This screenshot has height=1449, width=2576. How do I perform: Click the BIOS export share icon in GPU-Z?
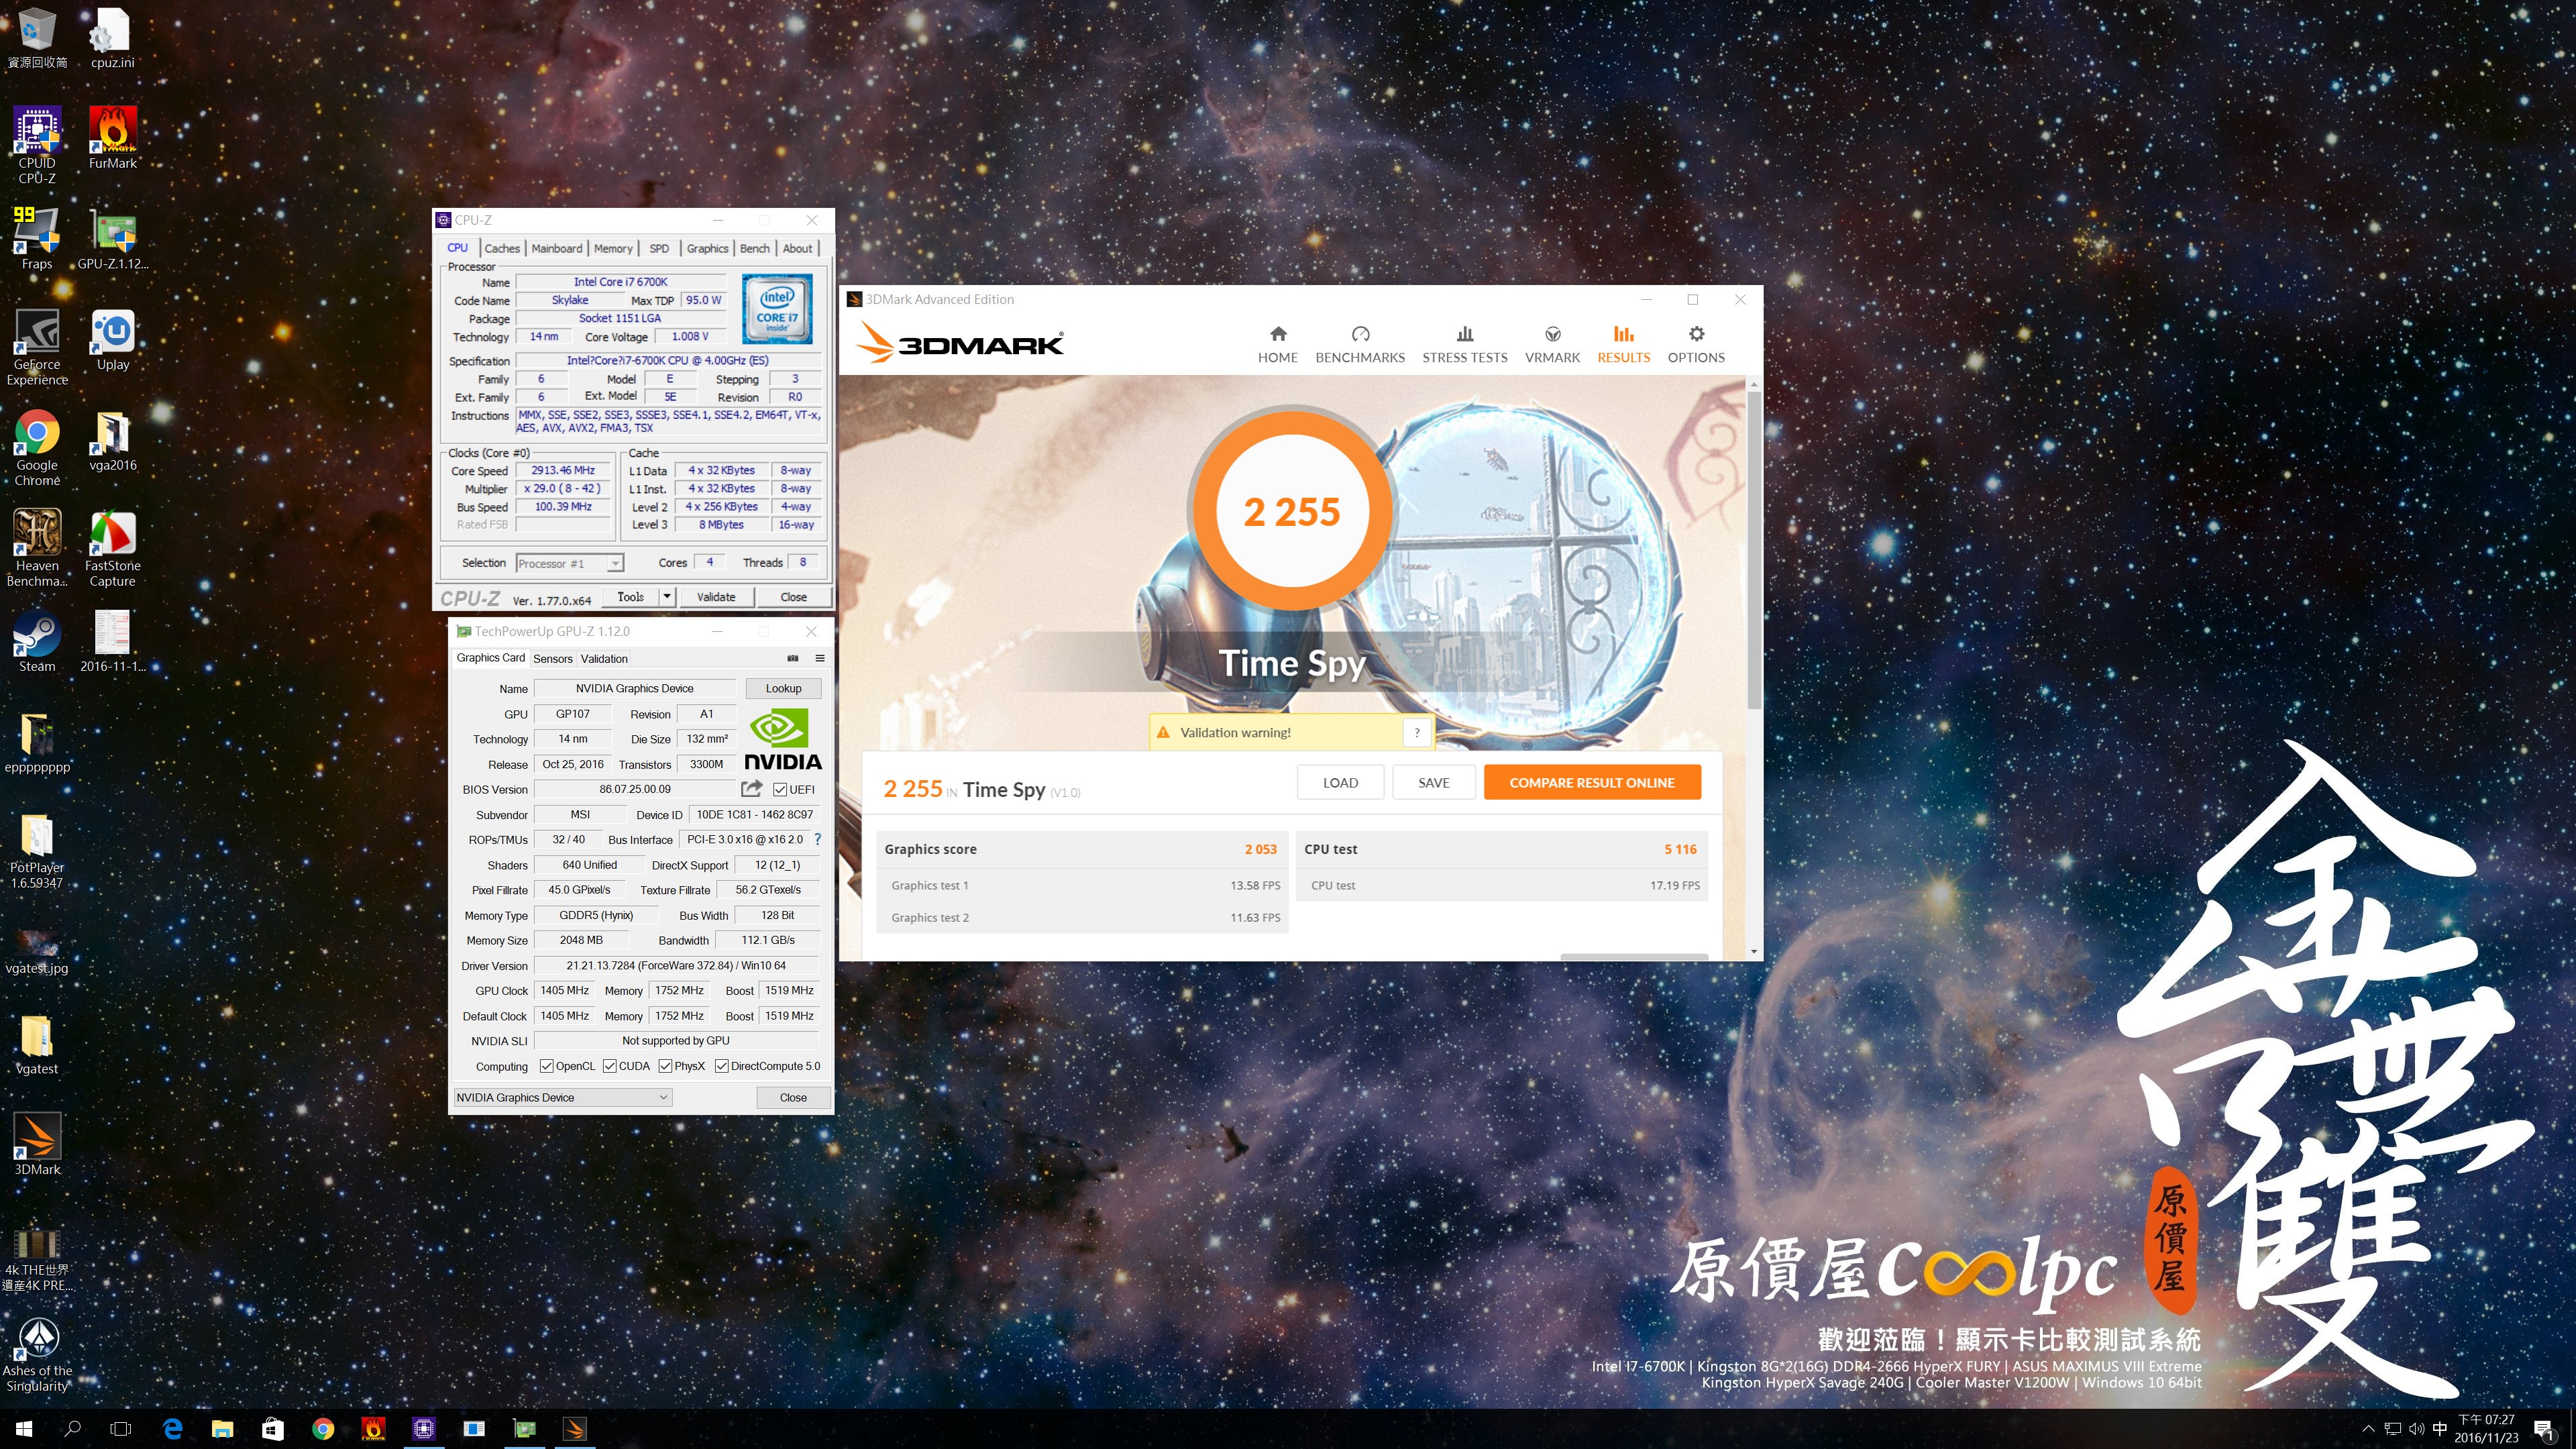coord(751,789)
